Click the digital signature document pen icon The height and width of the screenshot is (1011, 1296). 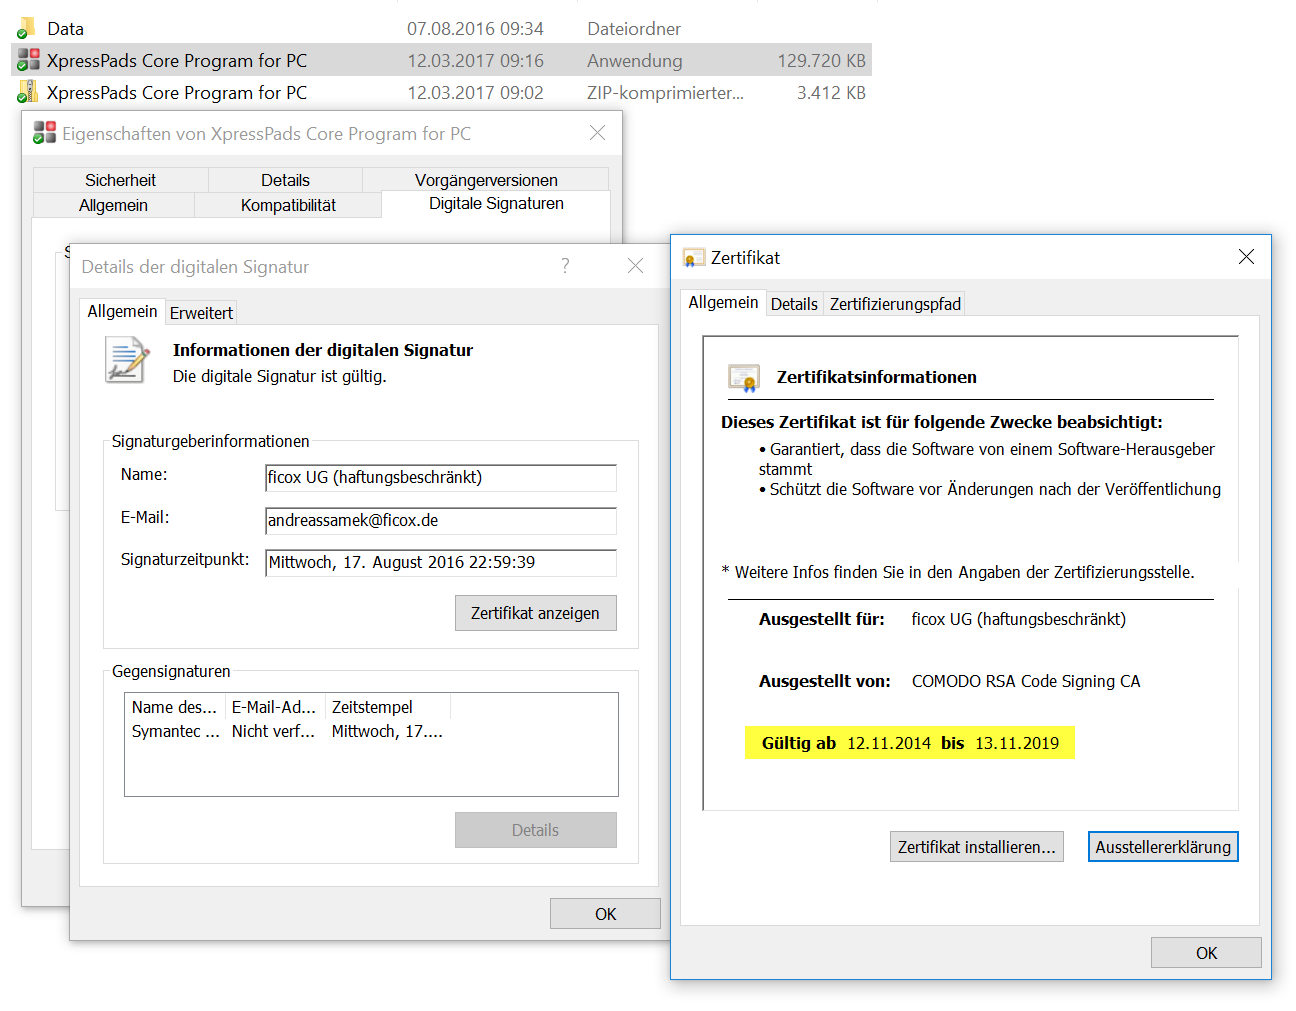coord(127,360)
